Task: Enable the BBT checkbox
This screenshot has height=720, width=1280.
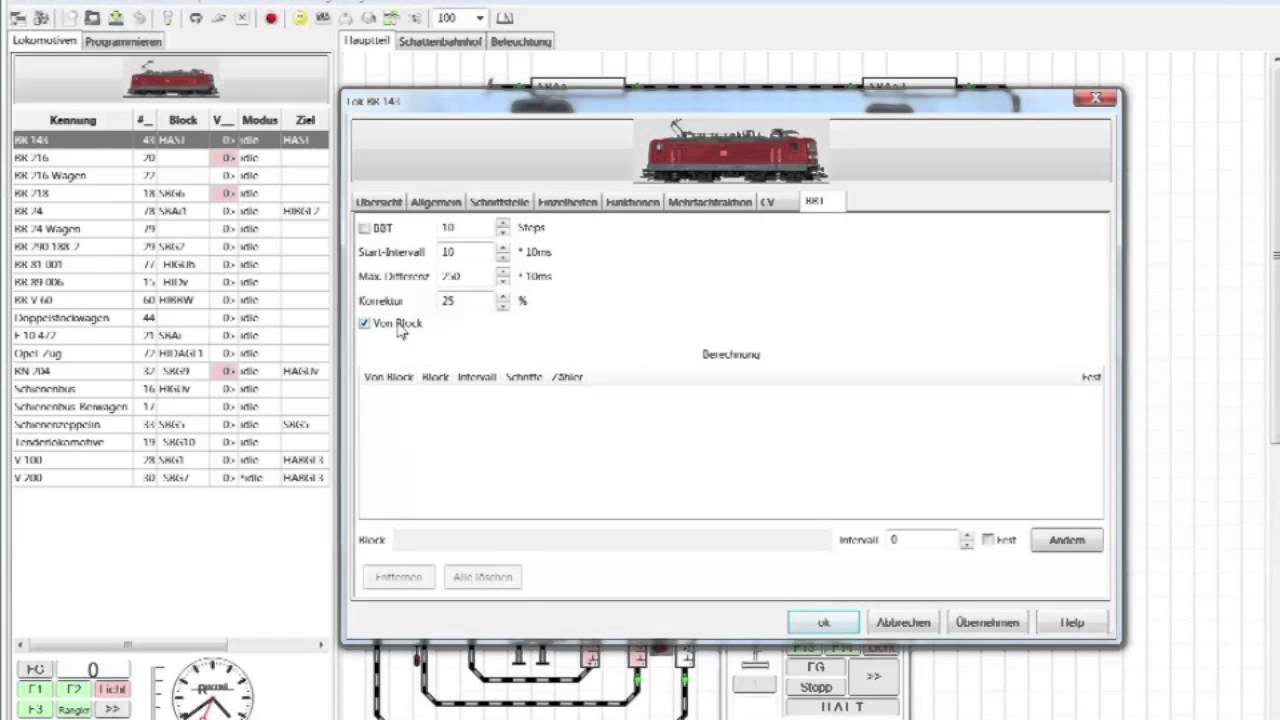Action: point(364,228)
